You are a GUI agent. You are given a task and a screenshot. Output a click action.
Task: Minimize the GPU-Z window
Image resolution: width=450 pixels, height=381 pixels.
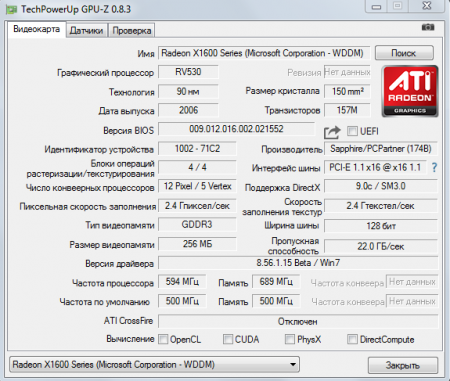point(376,6)
